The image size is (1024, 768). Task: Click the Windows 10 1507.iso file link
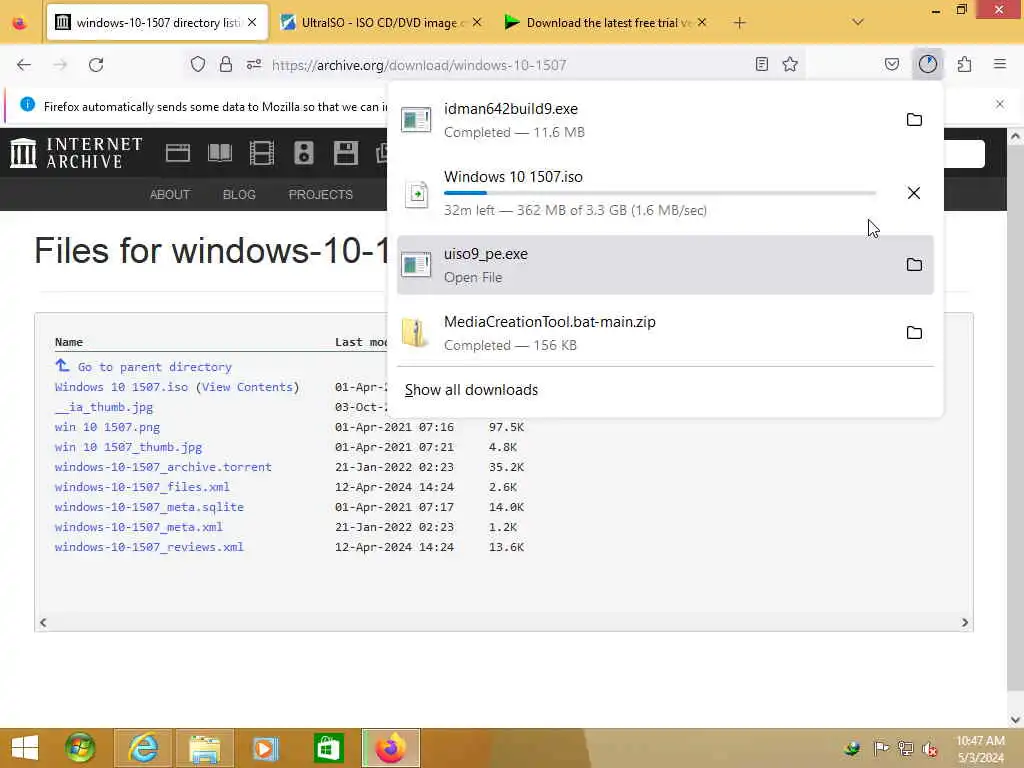[x=121, y=387]
